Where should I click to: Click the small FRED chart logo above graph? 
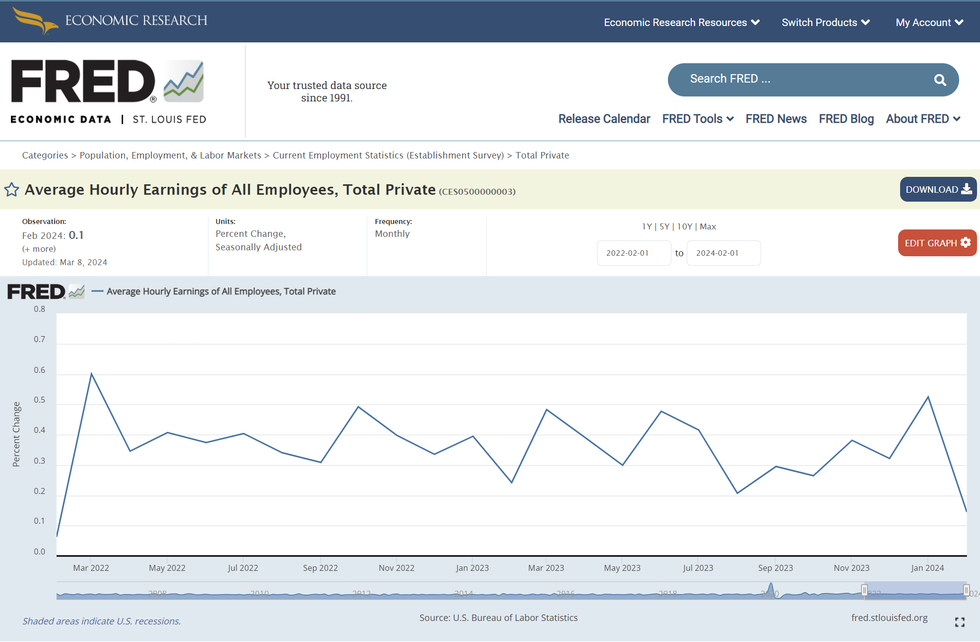[46, 292]
